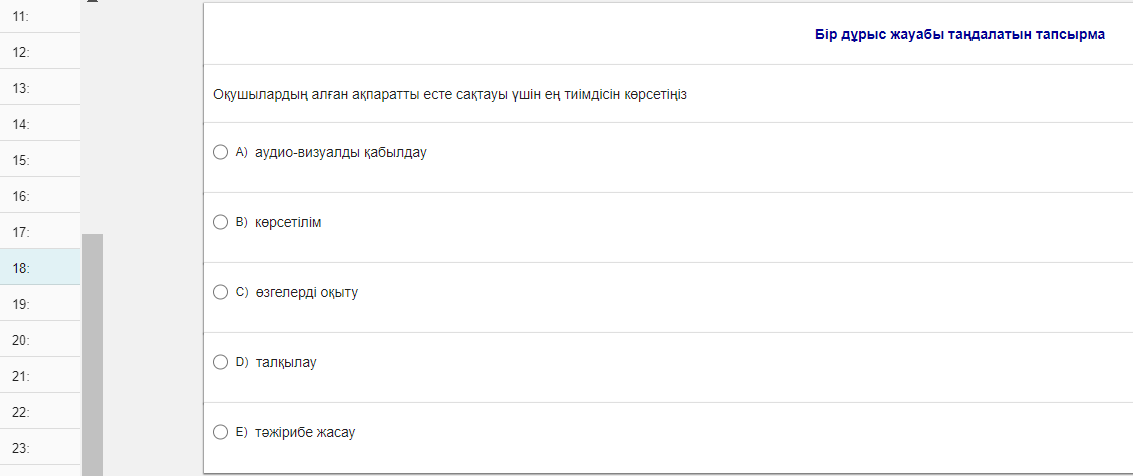Navigate to question 14
Image resolution: width=1133 pixels, height=476 pixels.
[40, 124]
